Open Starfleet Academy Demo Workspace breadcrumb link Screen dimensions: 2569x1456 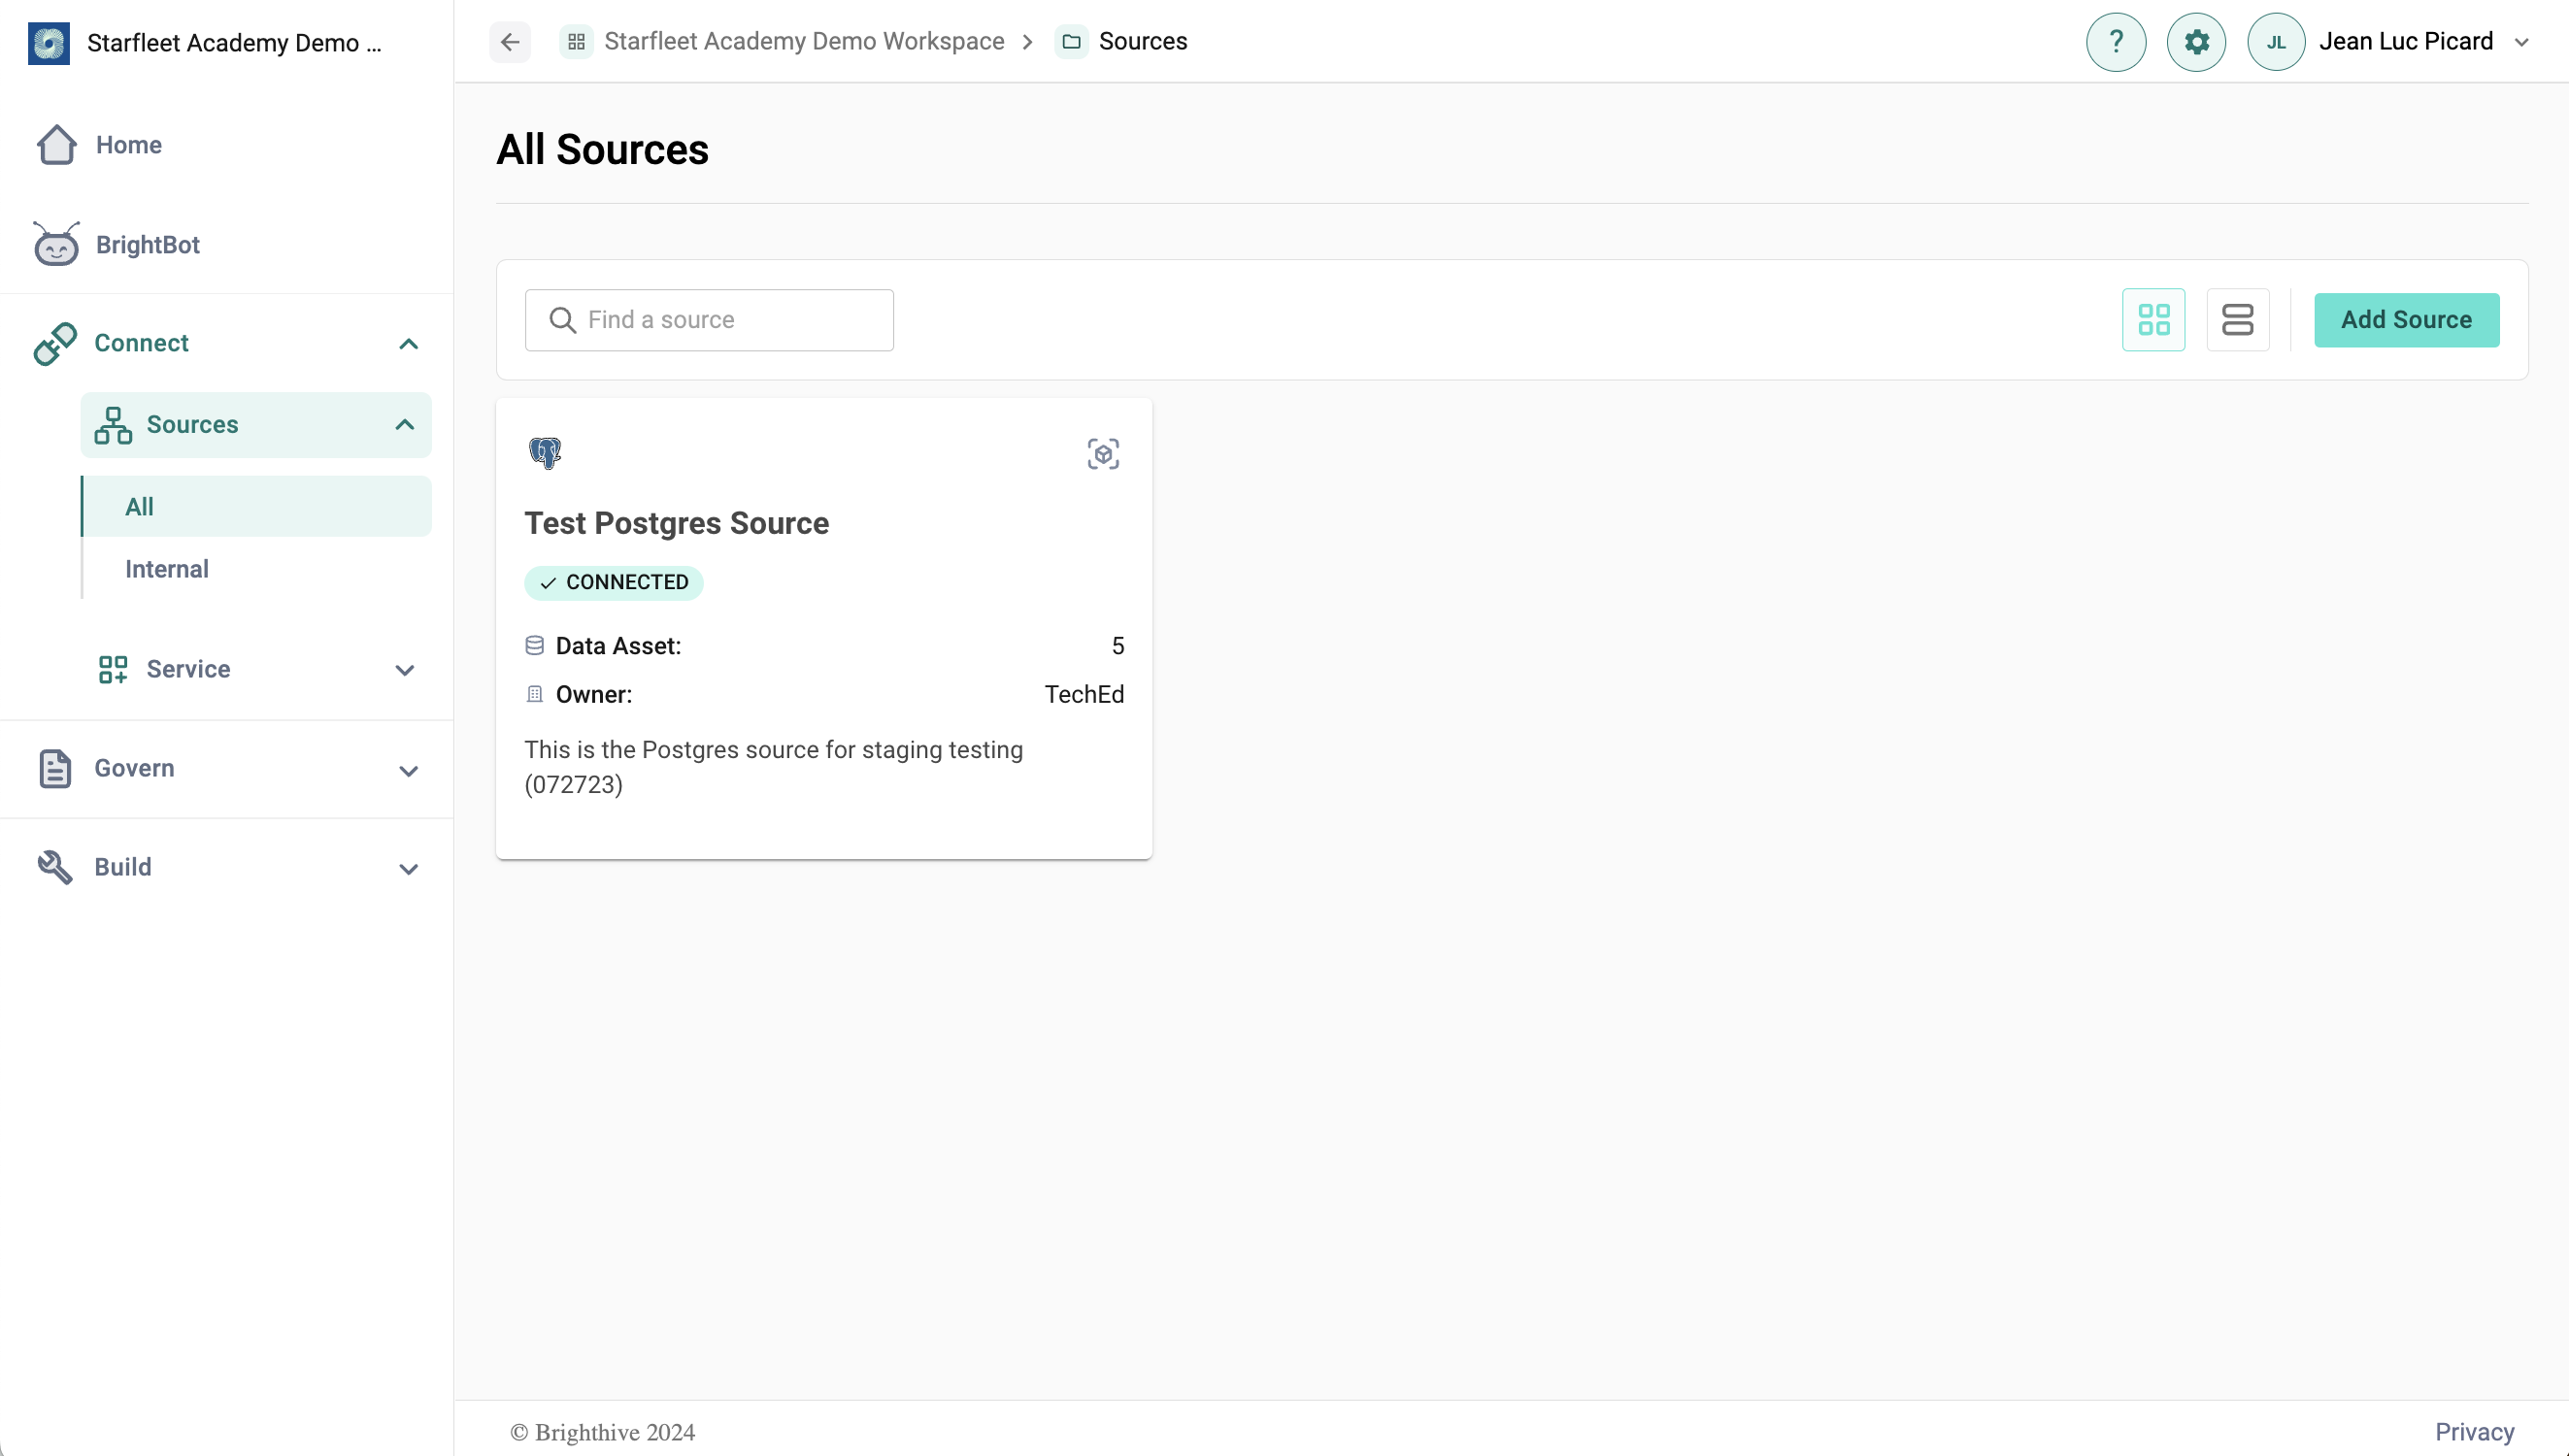pyautogui.click(x=804, y=42)
